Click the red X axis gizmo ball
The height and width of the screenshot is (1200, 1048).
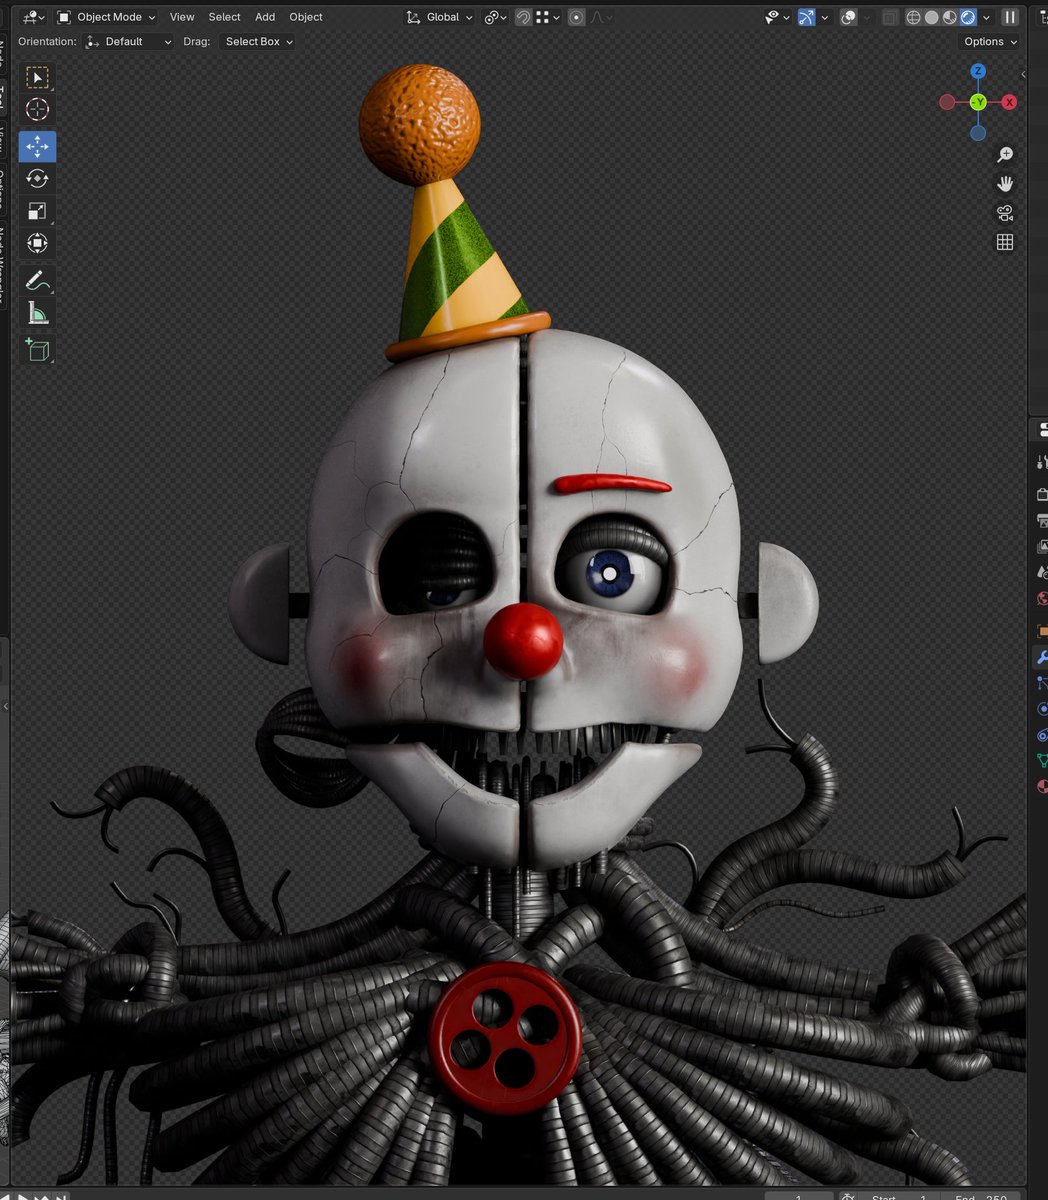[1009, 102]
